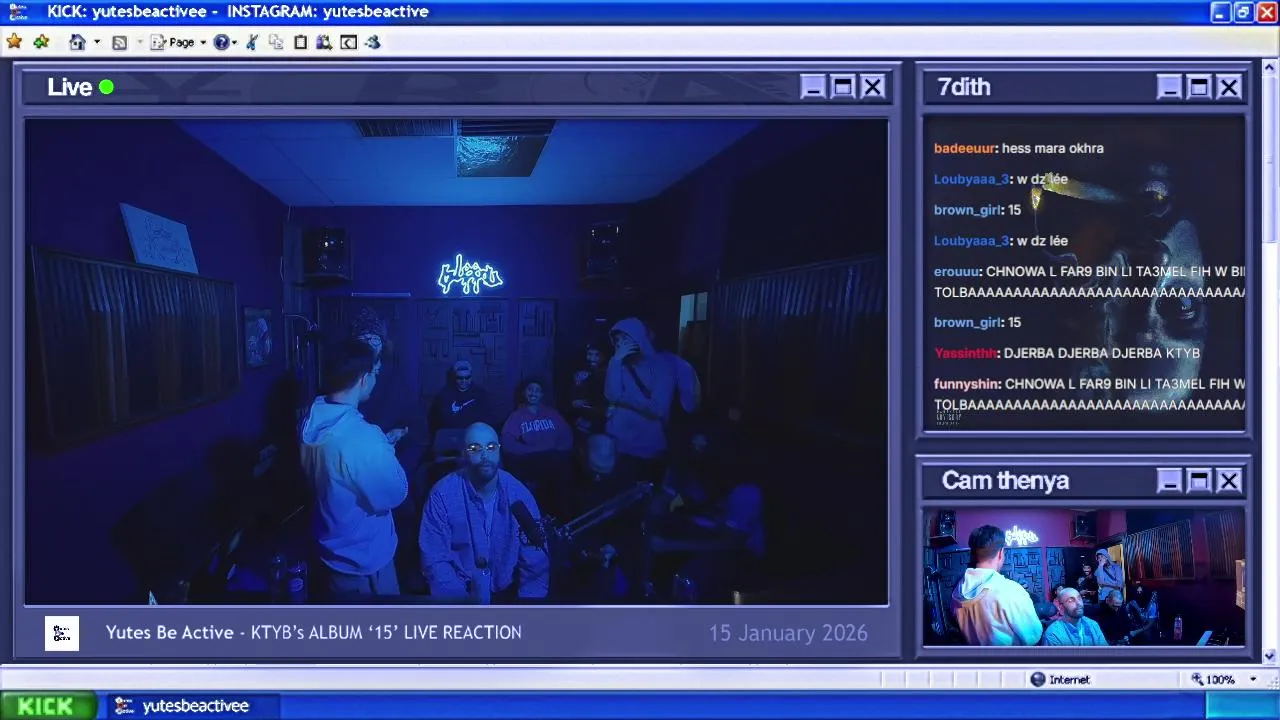
Task: Click the page scrollbar down arrow
Action: pos(1270,657)
